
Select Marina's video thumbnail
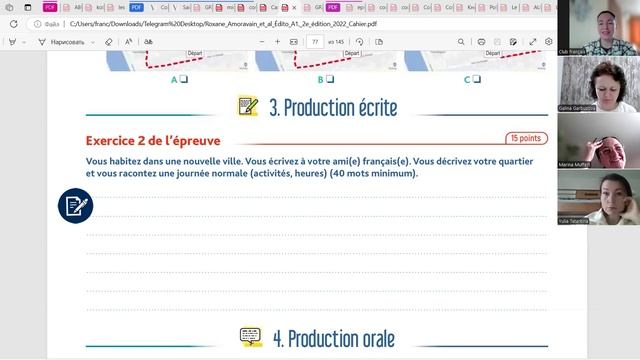point(599,140)
